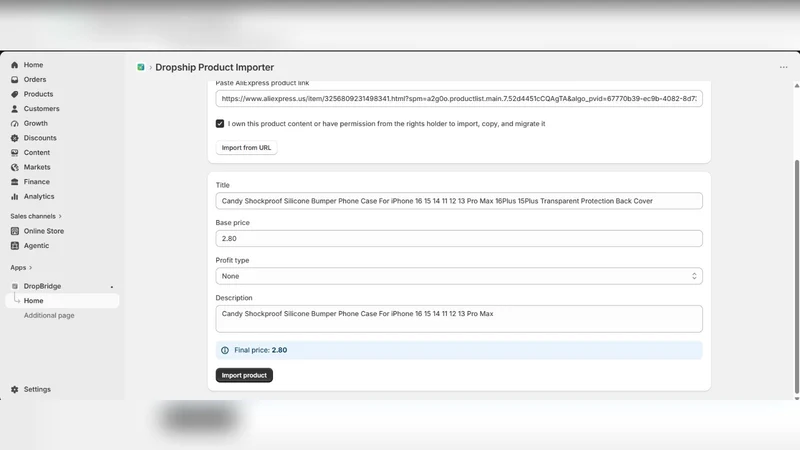Viewport: 800px width, 450px height.
Task: Click the DropBridge app icon
Action: pos(14,286)
